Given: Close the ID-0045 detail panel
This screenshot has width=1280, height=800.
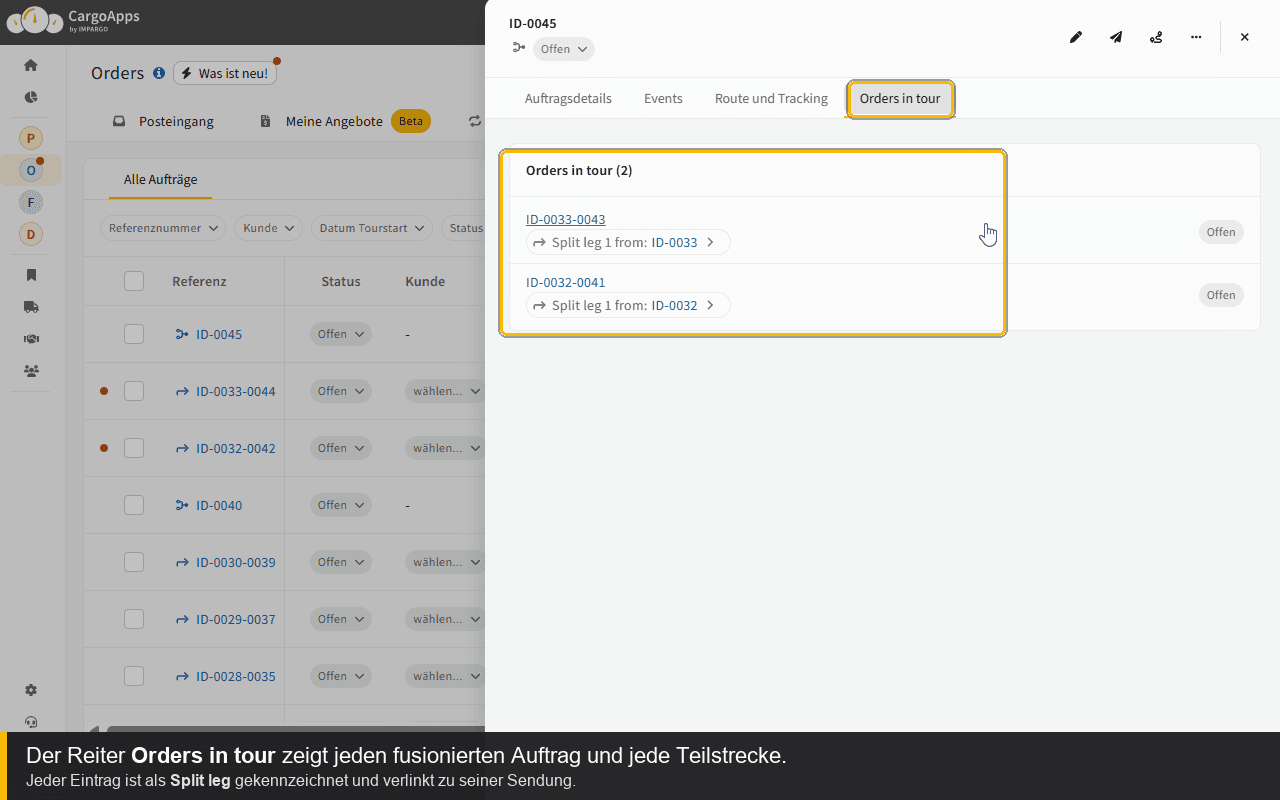Looking at the screenshot, I should coord(1245,37).
